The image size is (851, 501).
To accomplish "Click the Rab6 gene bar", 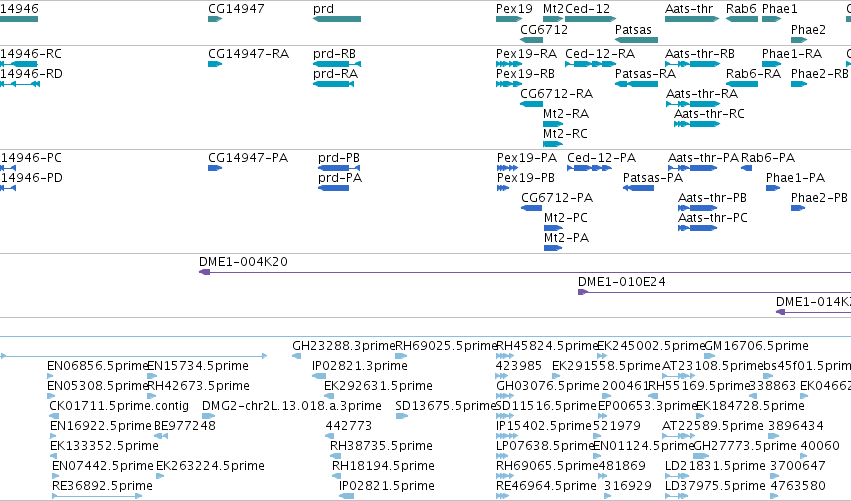I will 742,19.
